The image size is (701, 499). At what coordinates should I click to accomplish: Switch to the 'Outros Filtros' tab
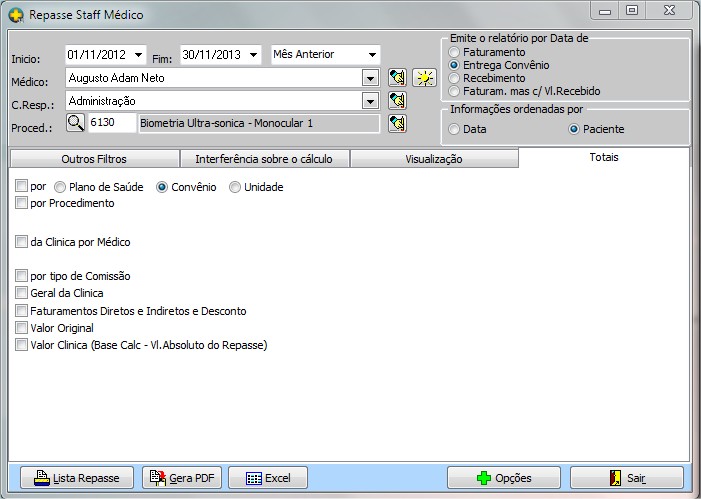click(94, 158)
